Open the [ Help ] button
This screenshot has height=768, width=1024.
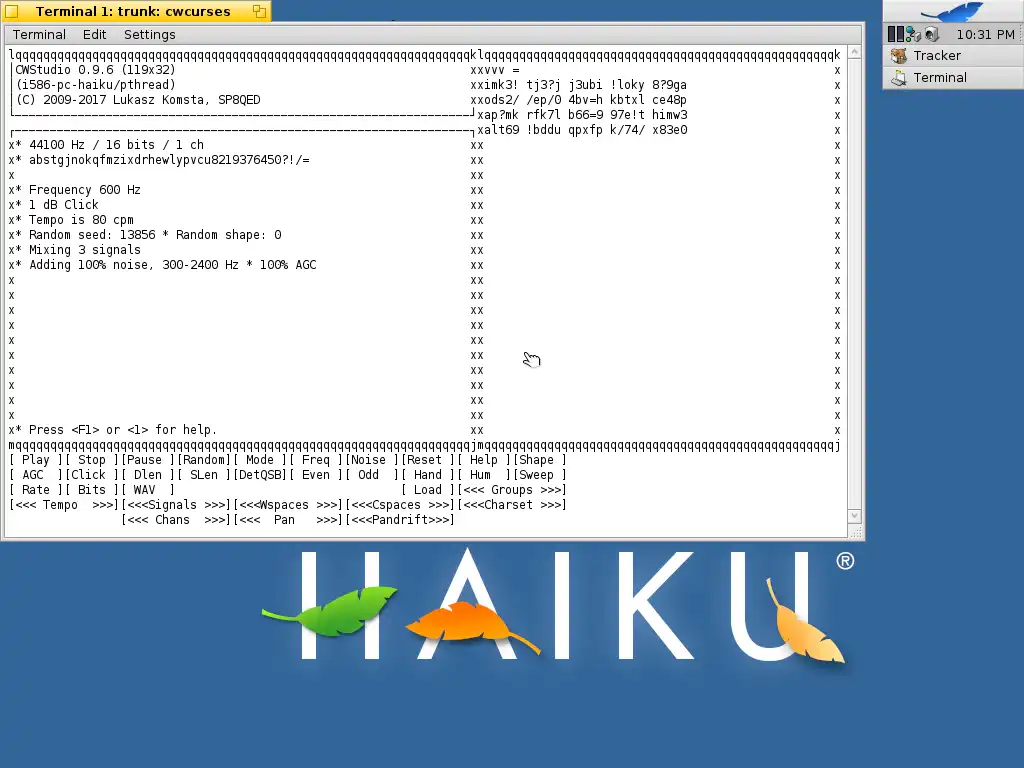(485, 460)
